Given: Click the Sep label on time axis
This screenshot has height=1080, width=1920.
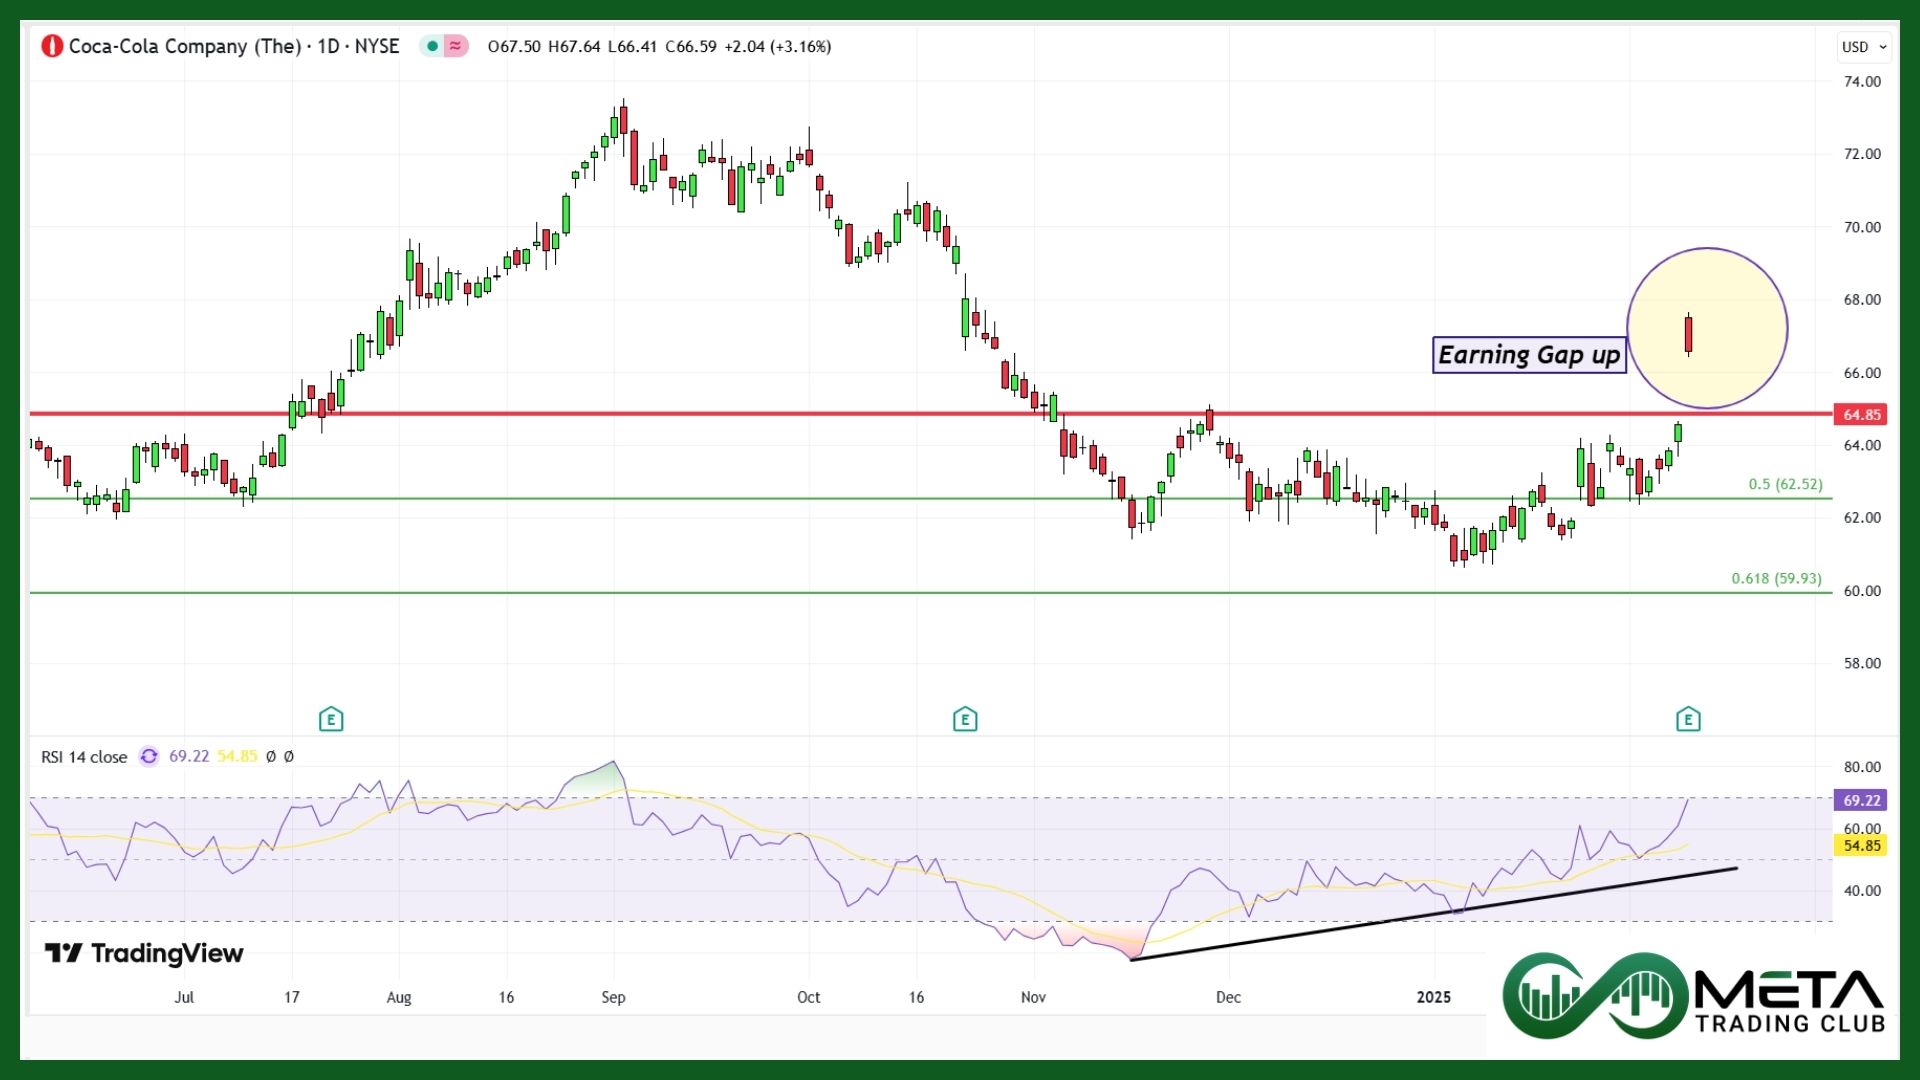Looking at the screenshot, I should (613, 997).
